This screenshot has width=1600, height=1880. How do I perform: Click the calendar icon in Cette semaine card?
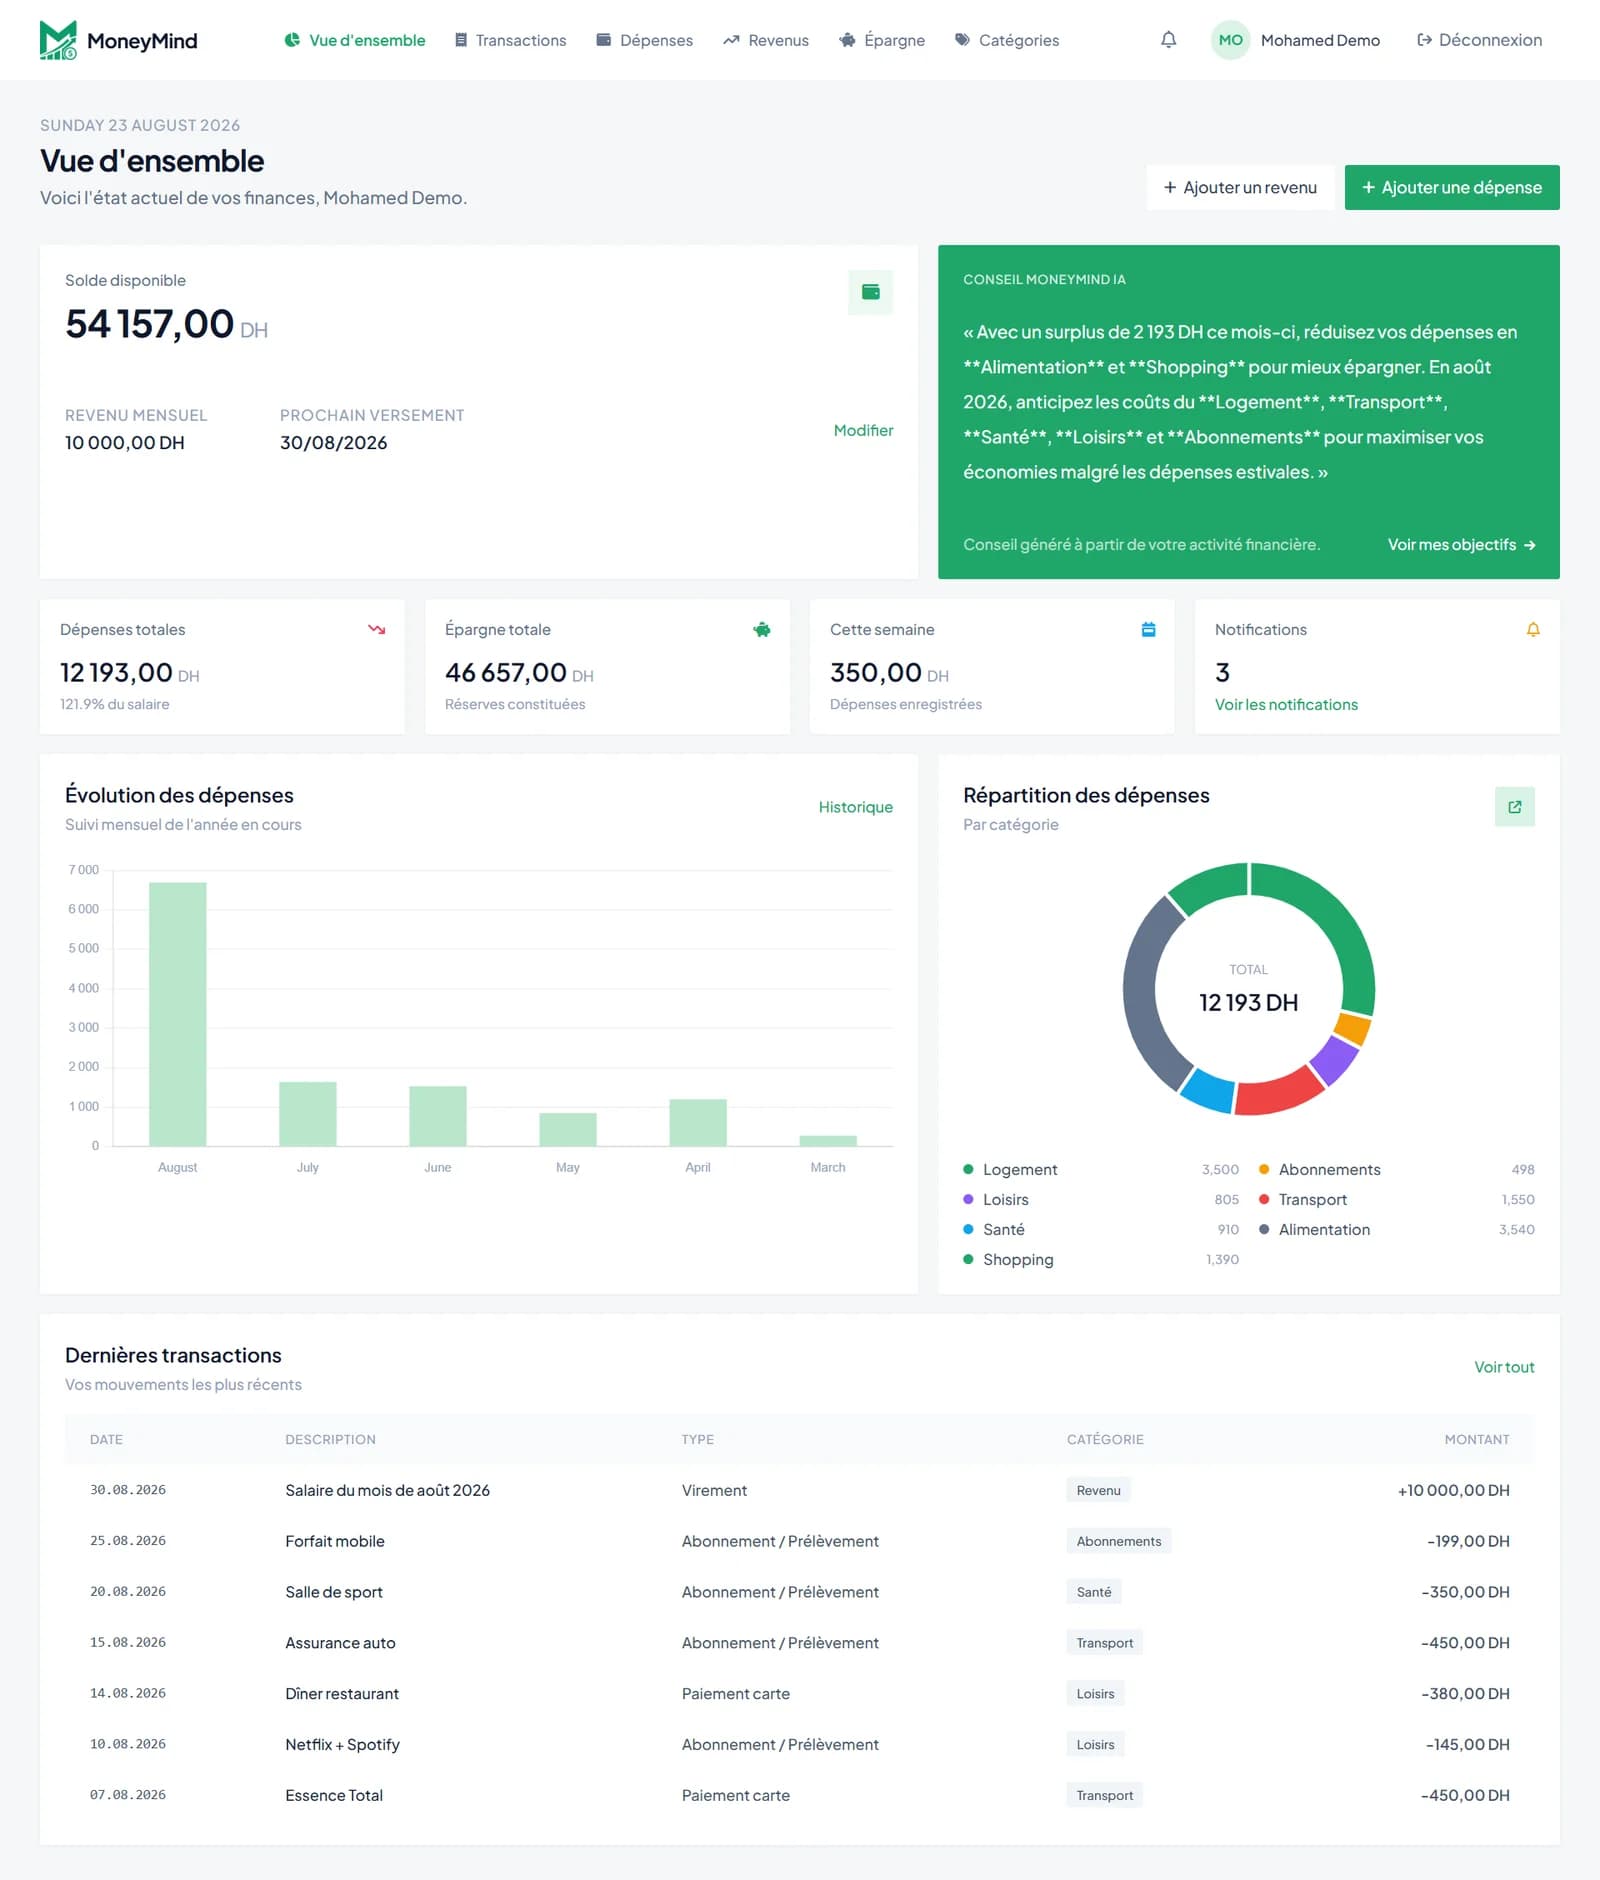tap(1148, 629)
